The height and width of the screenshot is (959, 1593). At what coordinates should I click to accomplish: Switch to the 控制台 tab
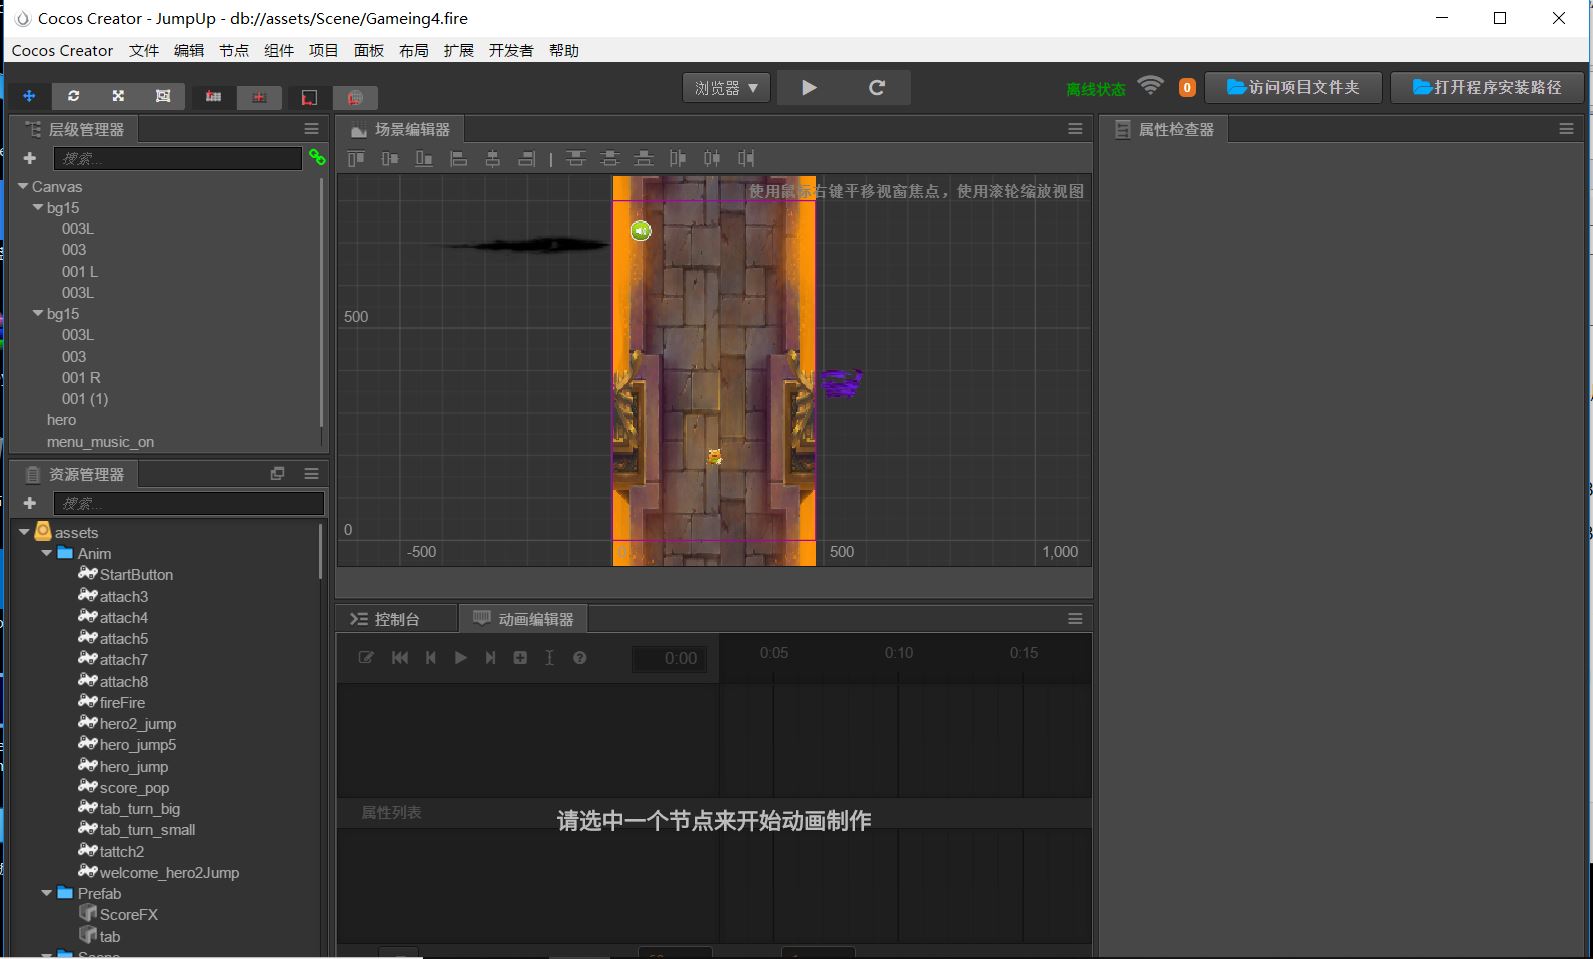click(x=396, y=619)
